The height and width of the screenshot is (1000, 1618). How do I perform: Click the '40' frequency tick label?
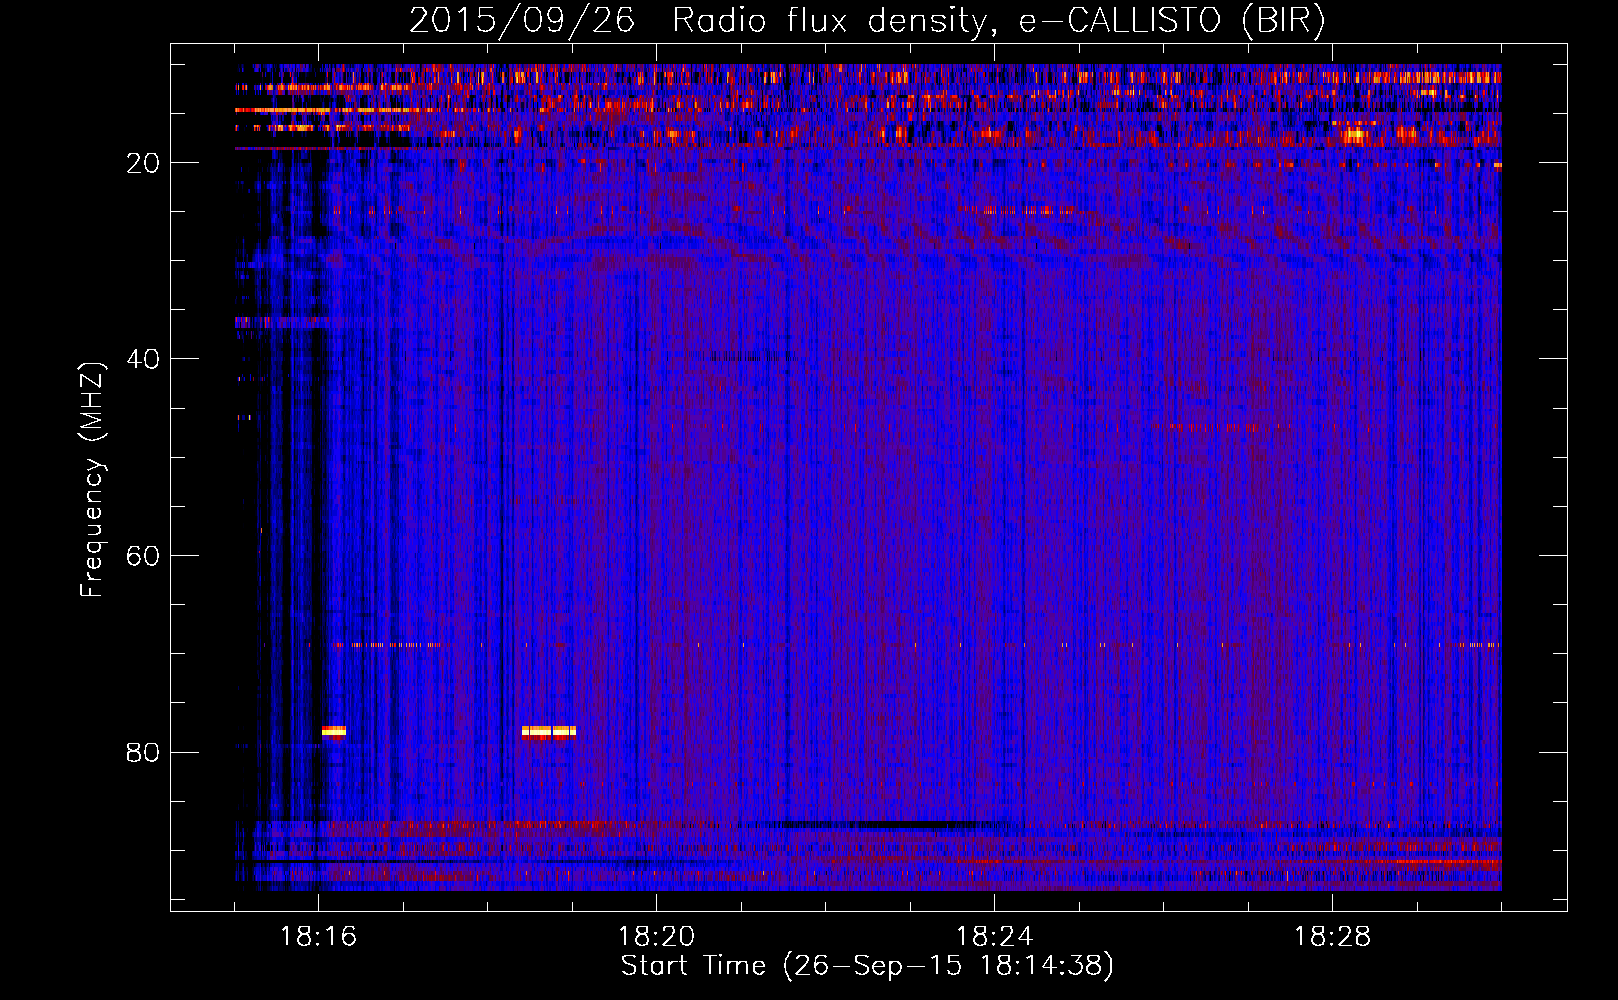pos(143,359)
